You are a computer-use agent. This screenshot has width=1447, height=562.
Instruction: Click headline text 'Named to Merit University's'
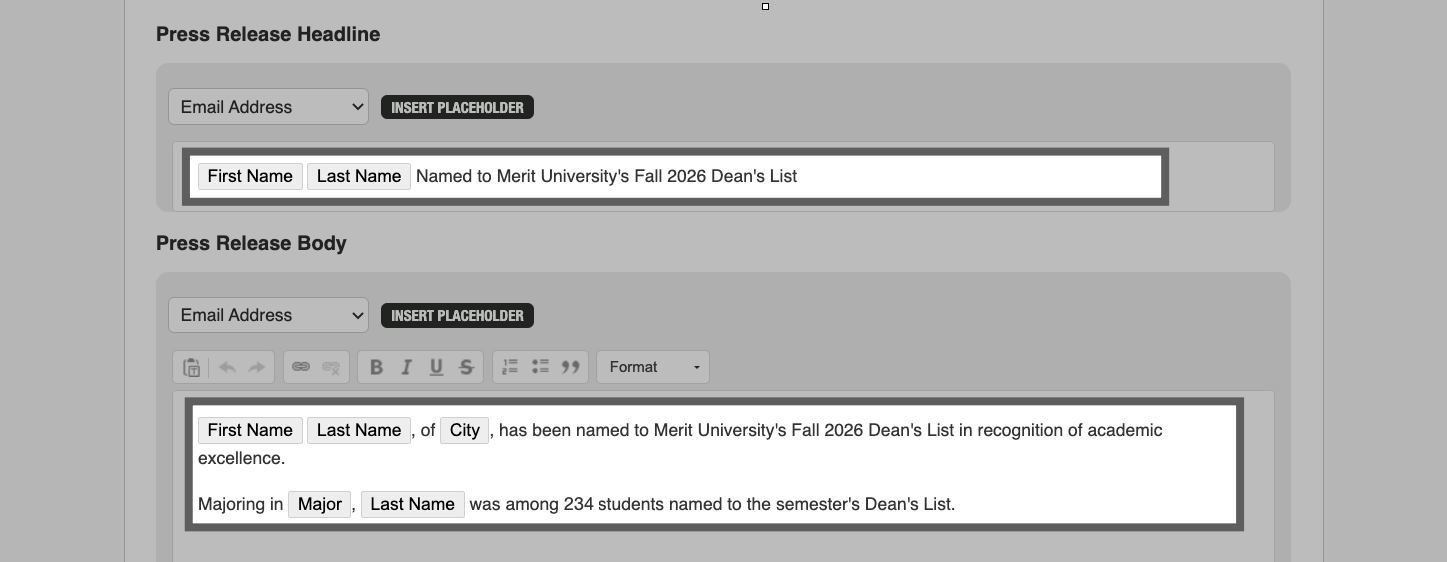523,176
